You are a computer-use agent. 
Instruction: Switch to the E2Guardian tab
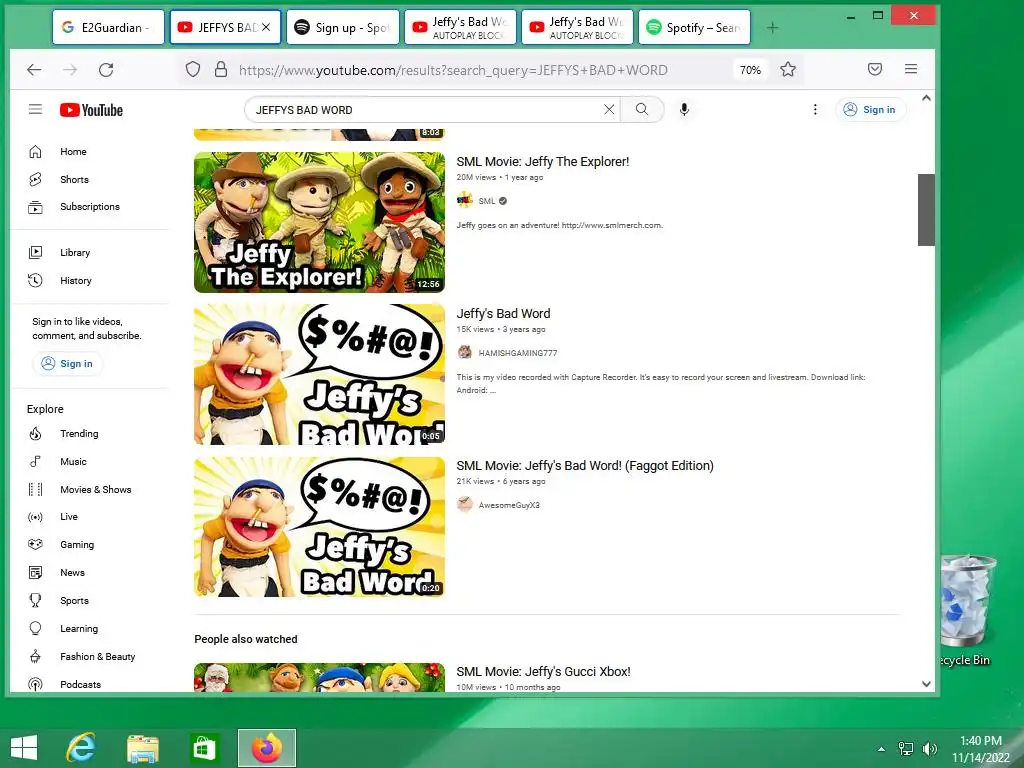[108, 27]
